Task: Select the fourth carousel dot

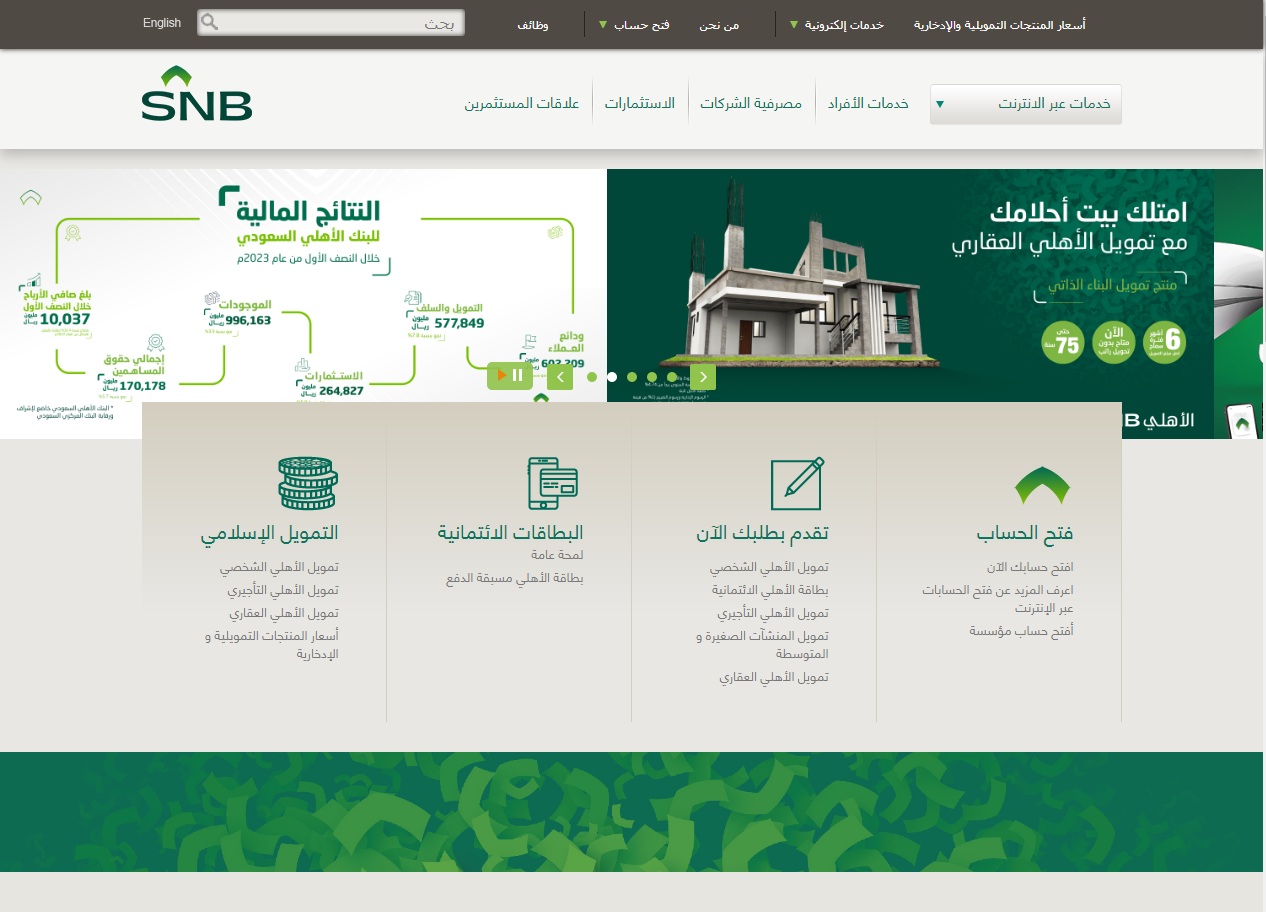Action: (652, 377)
